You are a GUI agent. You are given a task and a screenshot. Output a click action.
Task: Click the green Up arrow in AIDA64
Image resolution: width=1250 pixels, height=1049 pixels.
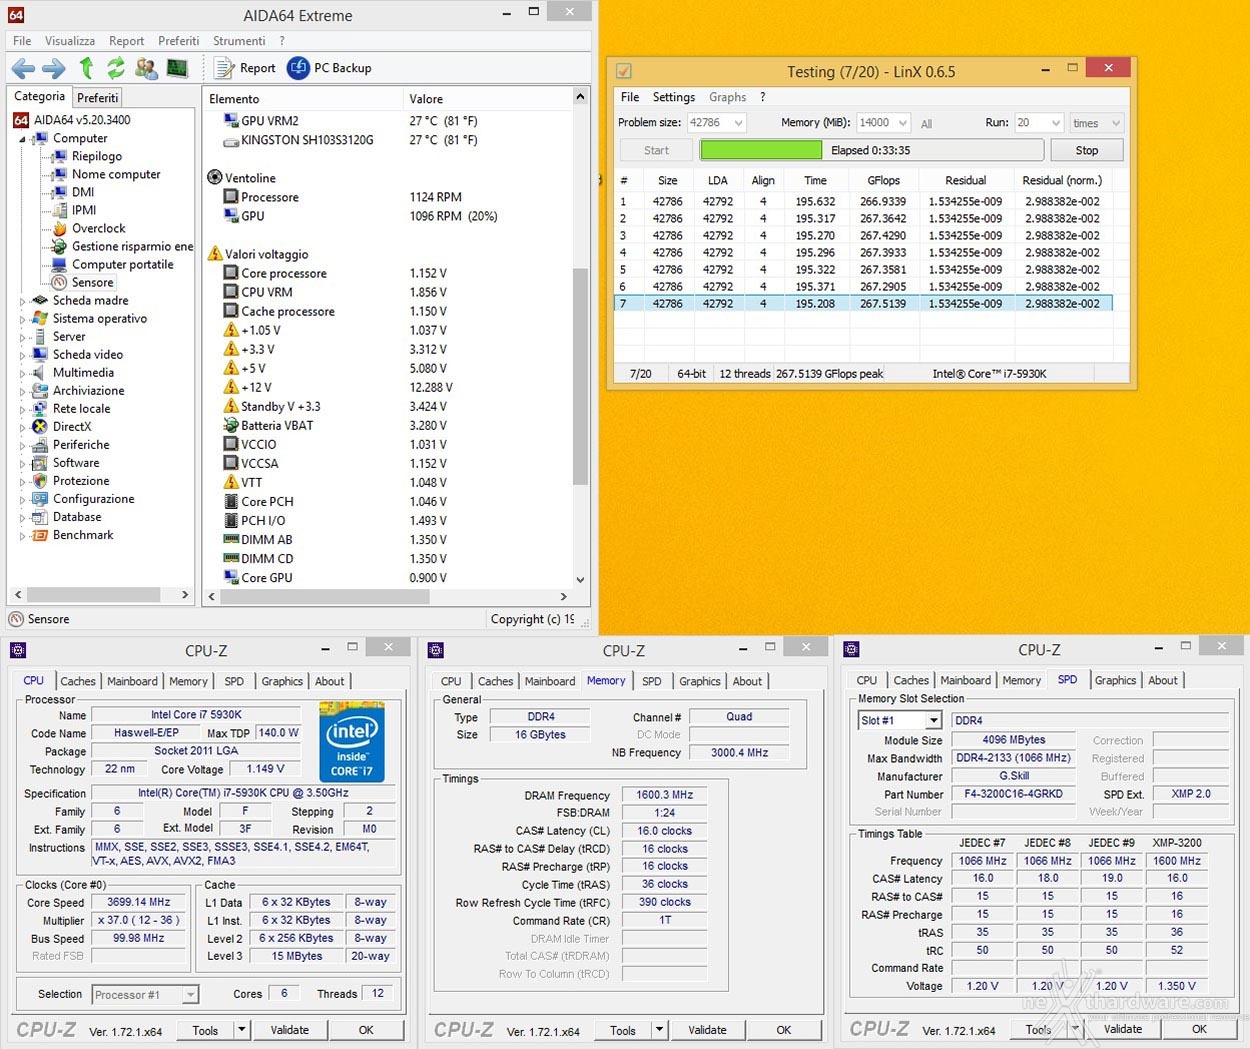point(87,68)
